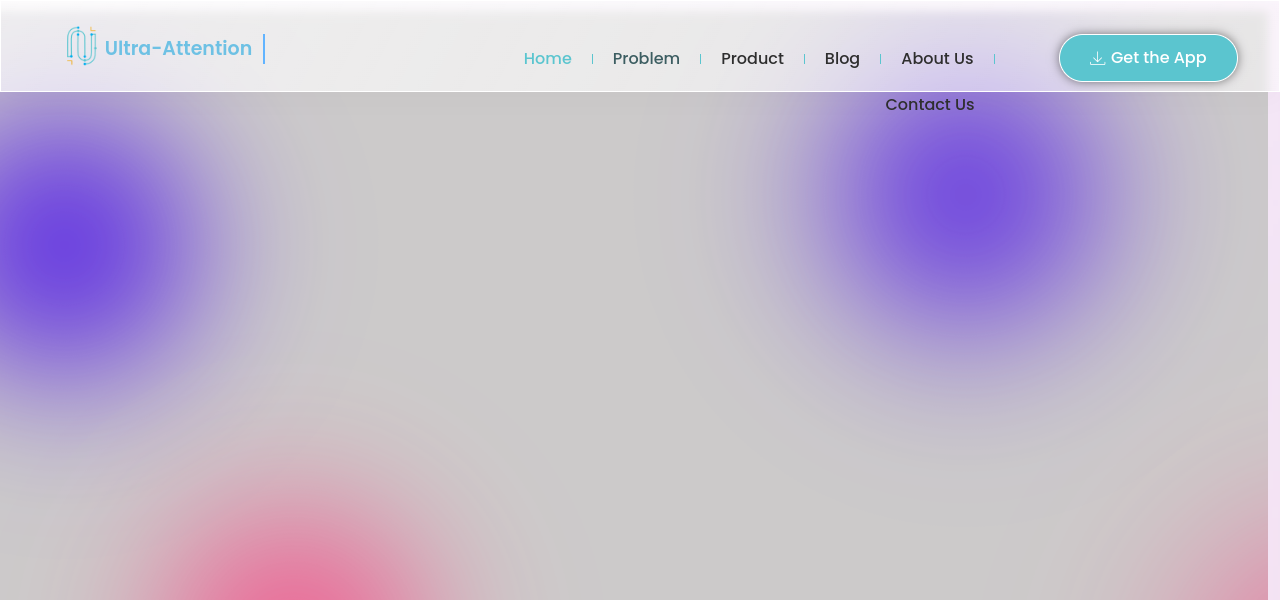Click the Ultra-Attention logo icon
1280x600 pixels.
tap(81, 47)
